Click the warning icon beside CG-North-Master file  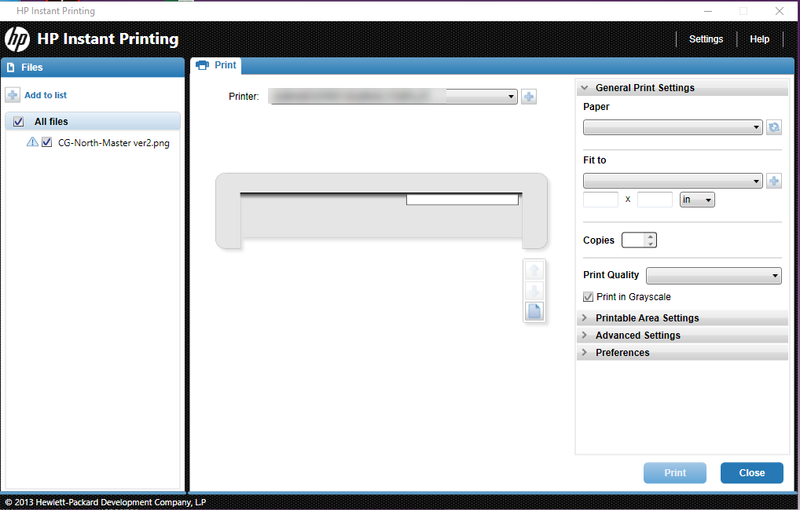click(32, 142)
